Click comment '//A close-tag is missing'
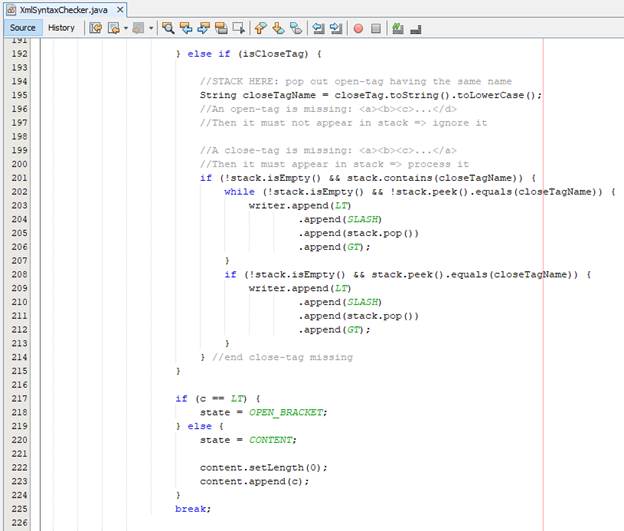Image resolution: width=624 pixels, height=531 pixels. [x=328, y=150]
